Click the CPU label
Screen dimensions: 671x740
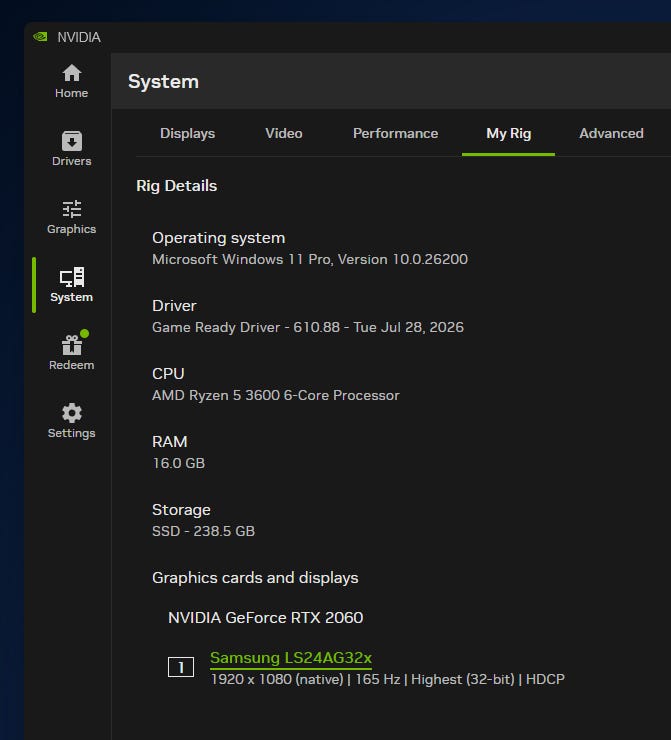(168, 374)
